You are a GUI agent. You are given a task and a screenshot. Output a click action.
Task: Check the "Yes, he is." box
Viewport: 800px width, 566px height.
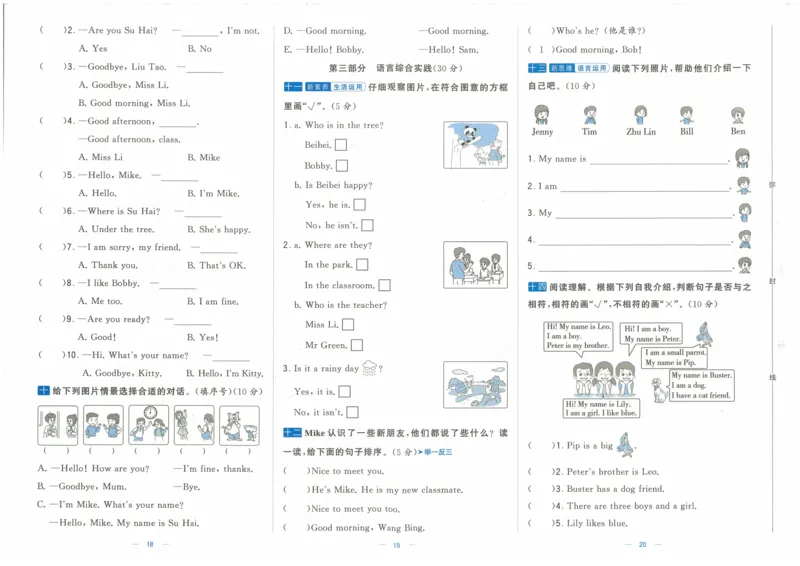click(359, 205)
